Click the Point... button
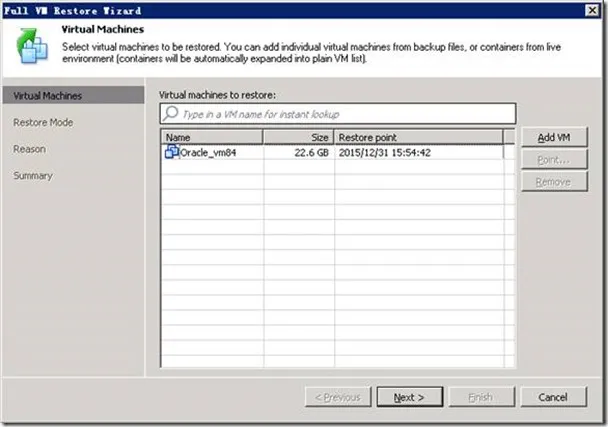This screenshot has height=427, width=608. pyautogui.click(x=554, y=159)
